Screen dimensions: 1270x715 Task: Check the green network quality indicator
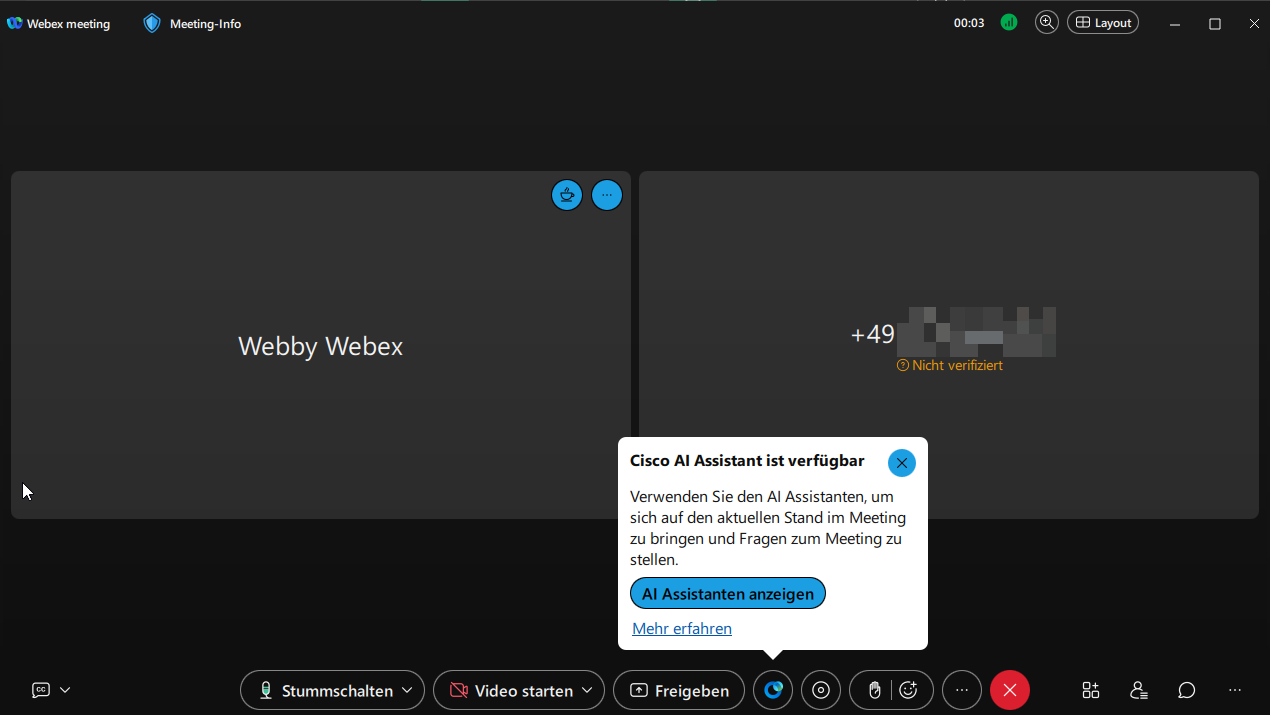[1009, 22]
